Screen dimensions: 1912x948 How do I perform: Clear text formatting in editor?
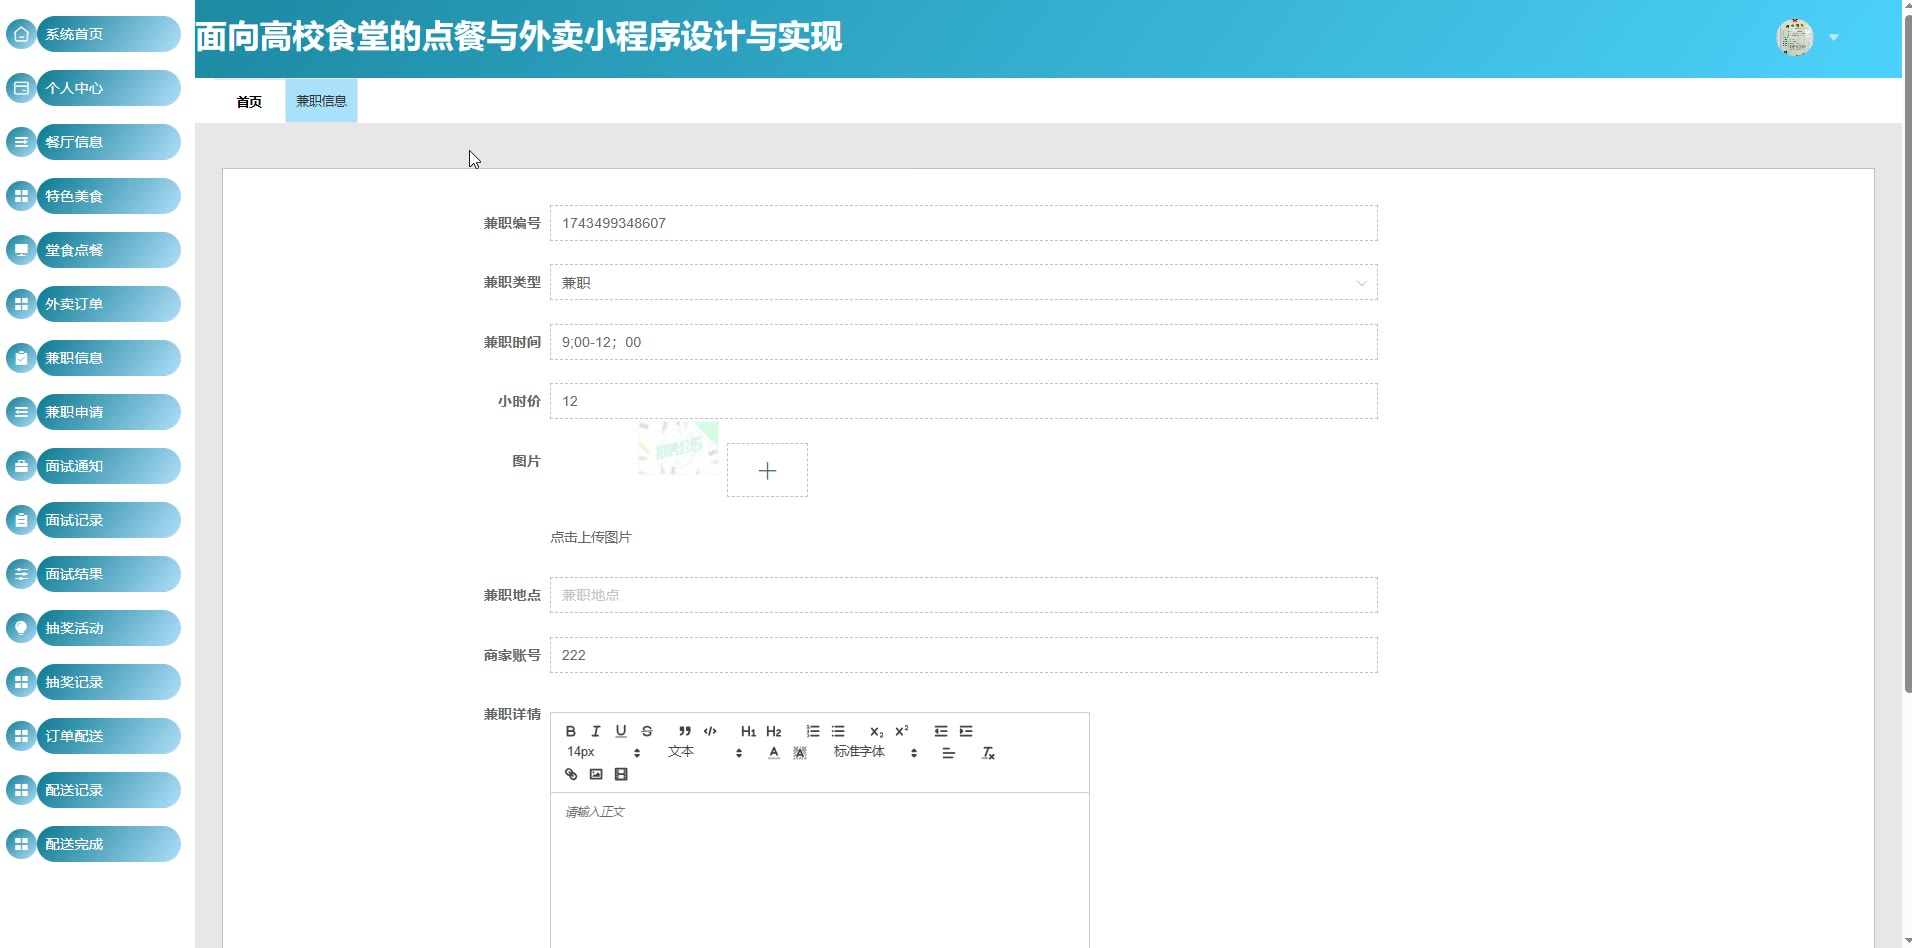click(988, 753)
